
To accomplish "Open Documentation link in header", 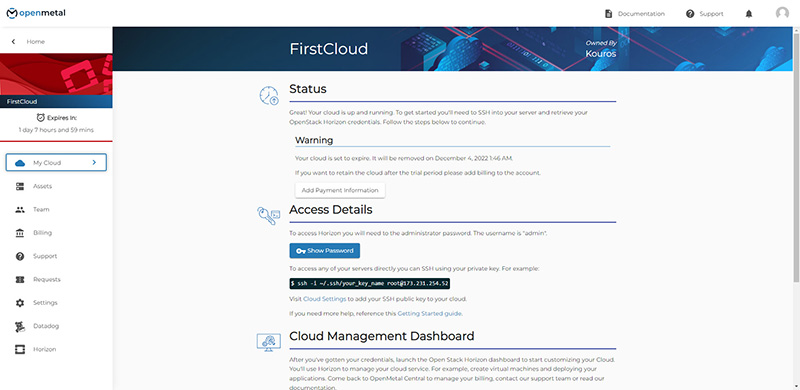I will 641,14.
